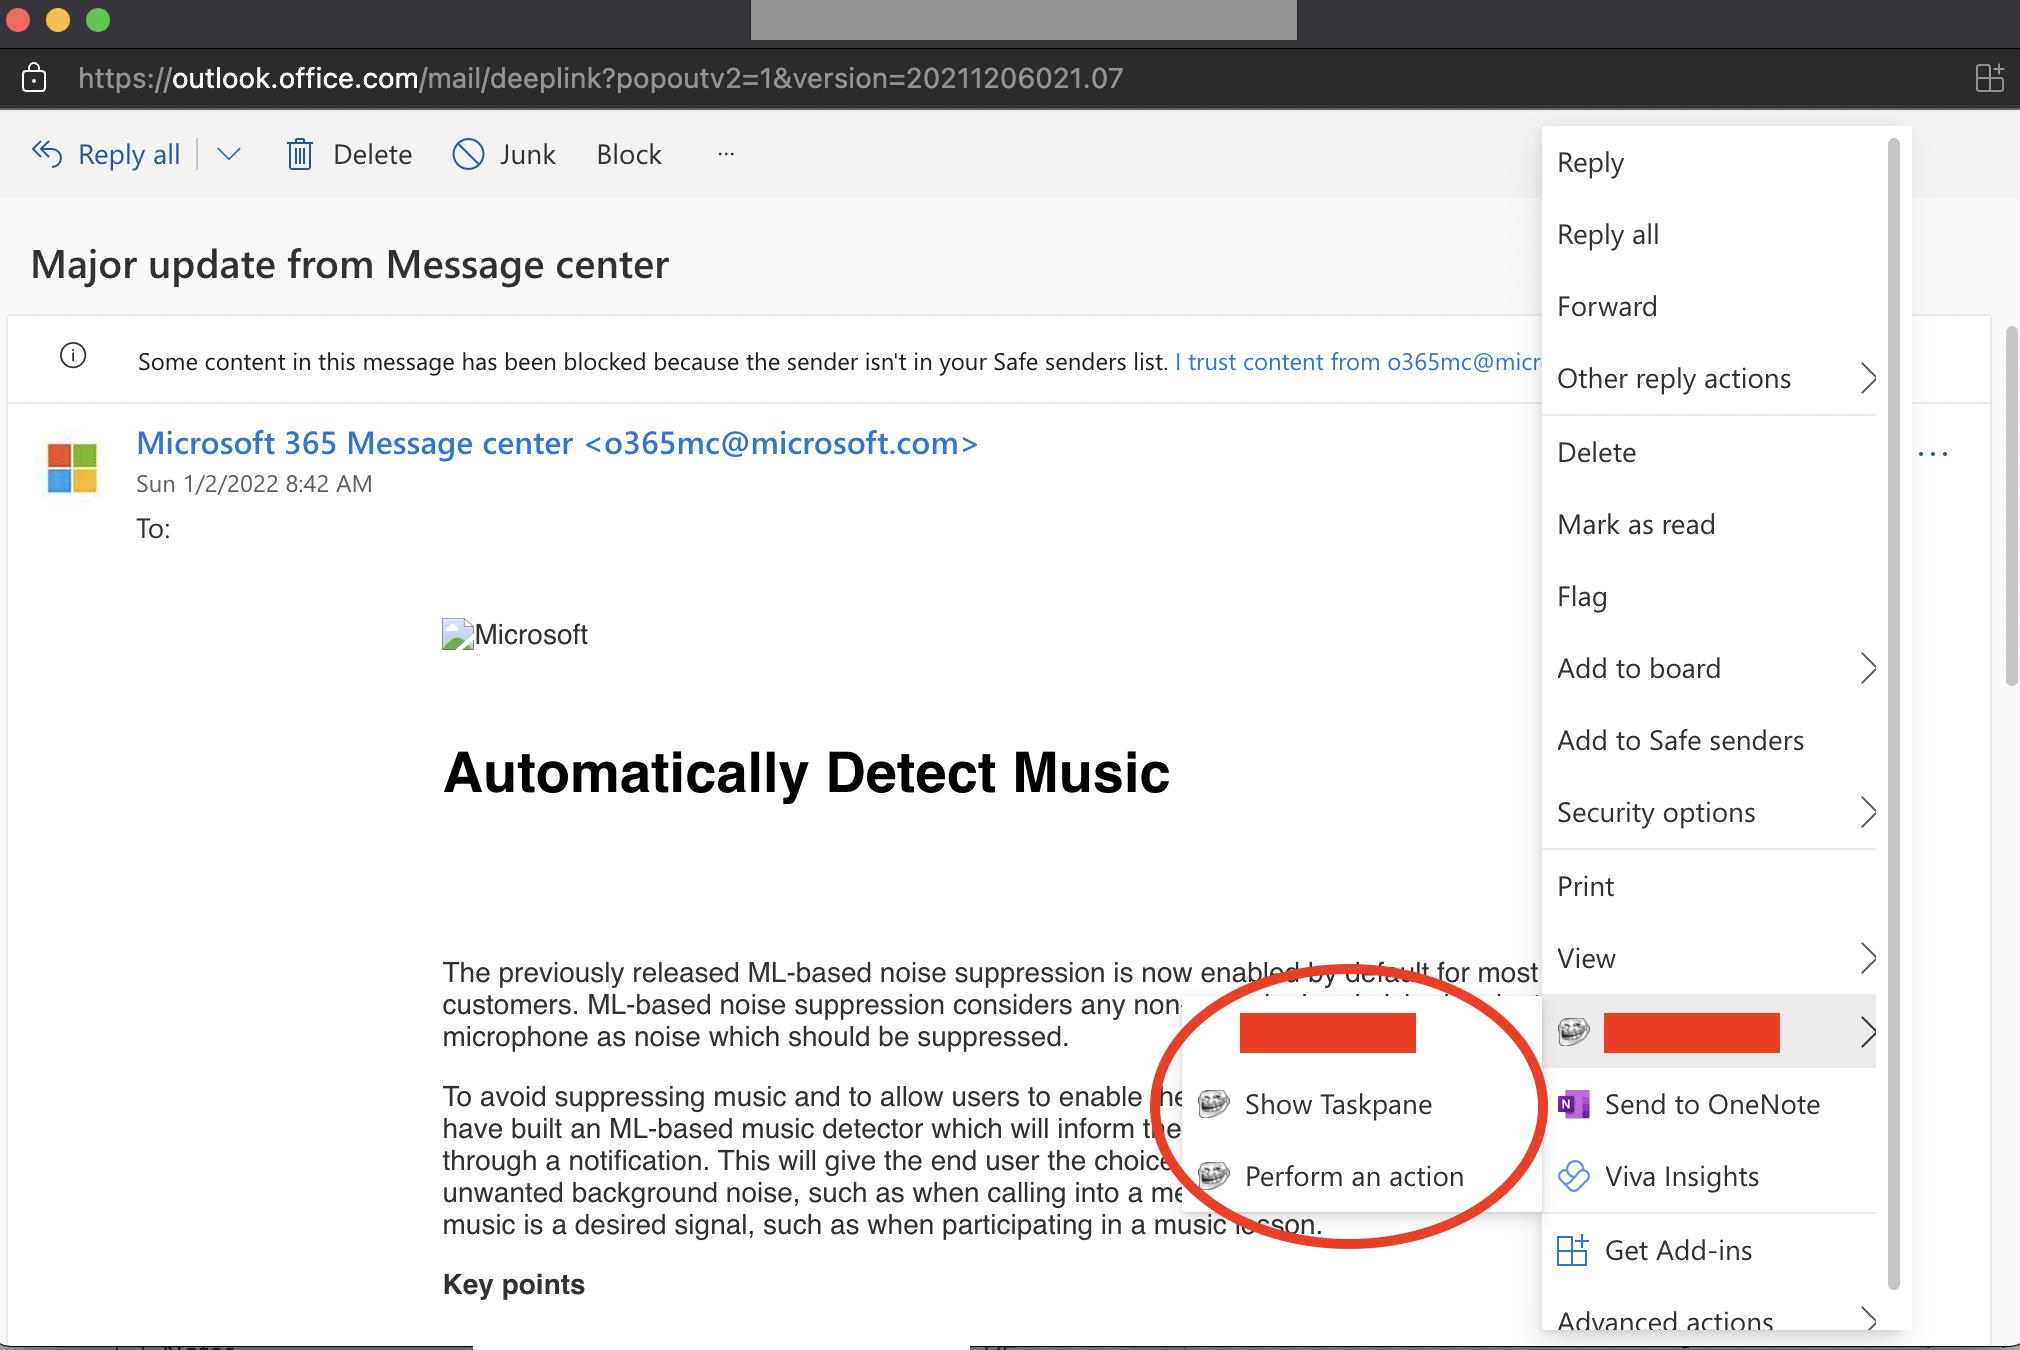The height and width of the screenshot is (1350, 2020).
Task: Click the lock icon in address bar
Action: tap(34, 78)
